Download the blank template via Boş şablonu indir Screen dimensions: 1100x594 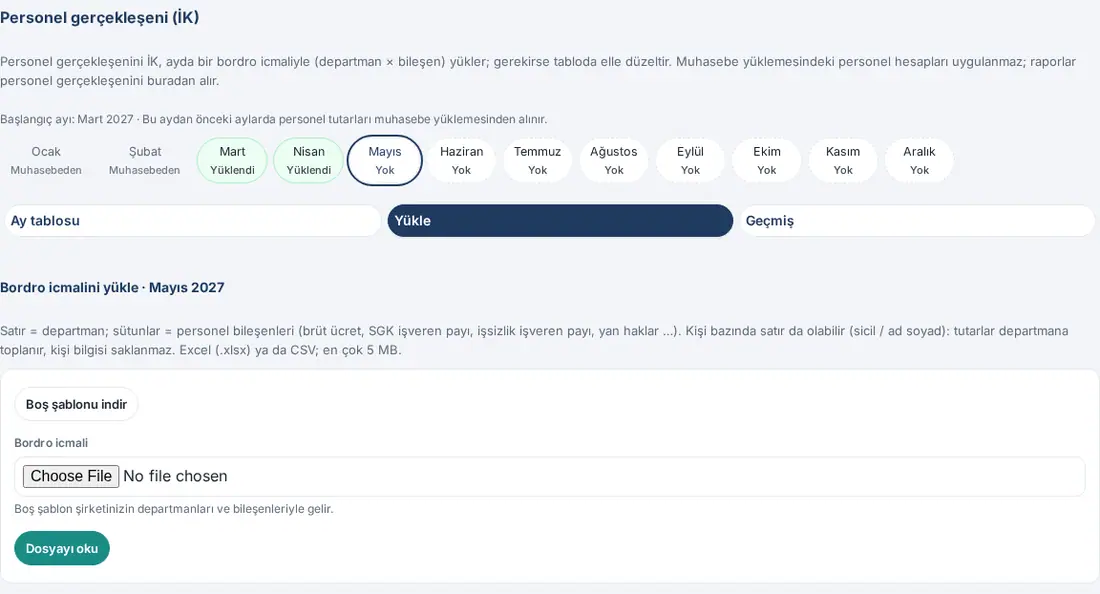(76, 405)
